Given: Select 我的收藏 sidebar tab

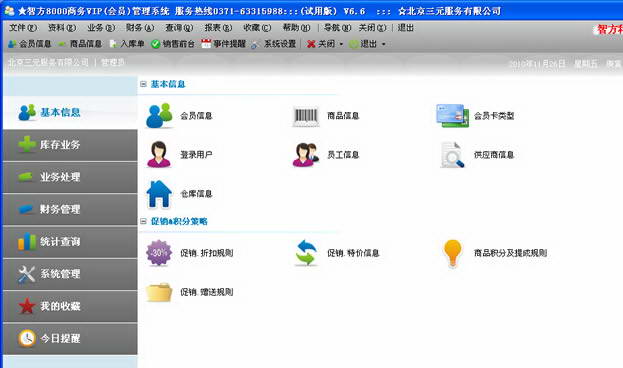Looking at the screenshot, I should tap(70, 306).
